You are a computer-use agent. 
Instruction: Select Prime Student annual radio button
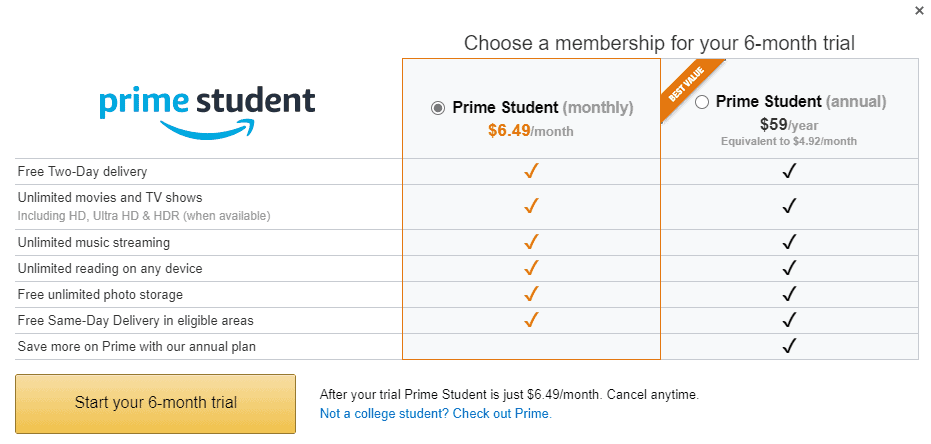(x=702, y=102)
